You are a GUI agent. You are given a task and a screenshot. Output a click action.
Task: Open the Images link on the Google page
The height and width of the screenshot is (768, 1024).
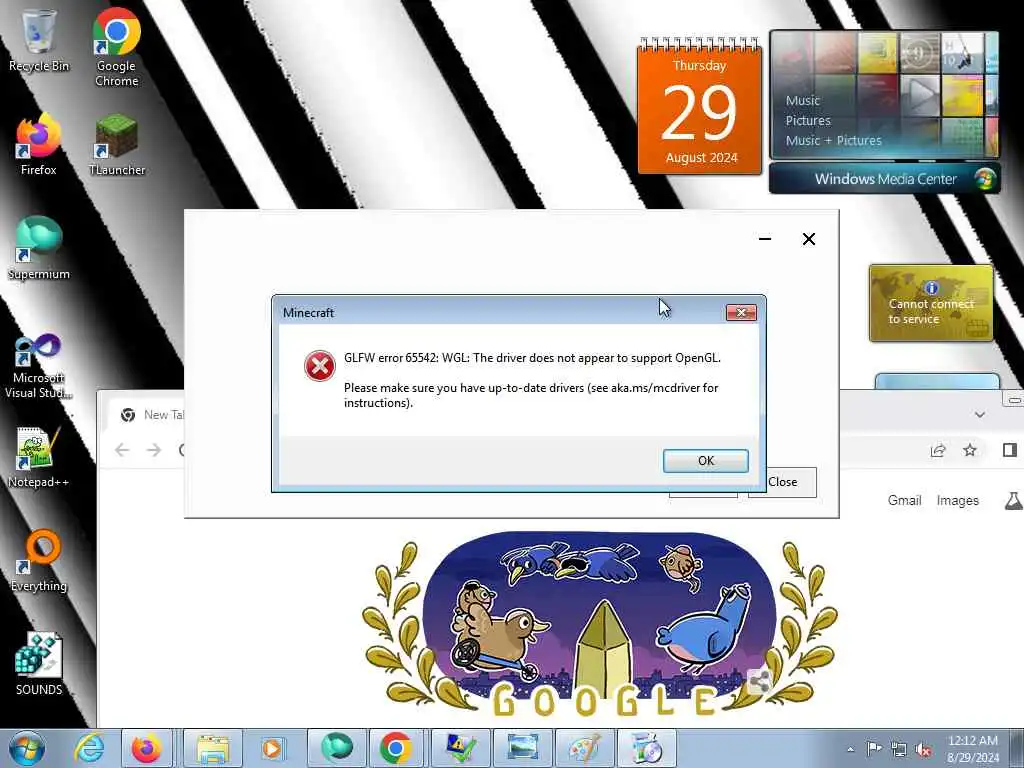(x=957, y=500)
